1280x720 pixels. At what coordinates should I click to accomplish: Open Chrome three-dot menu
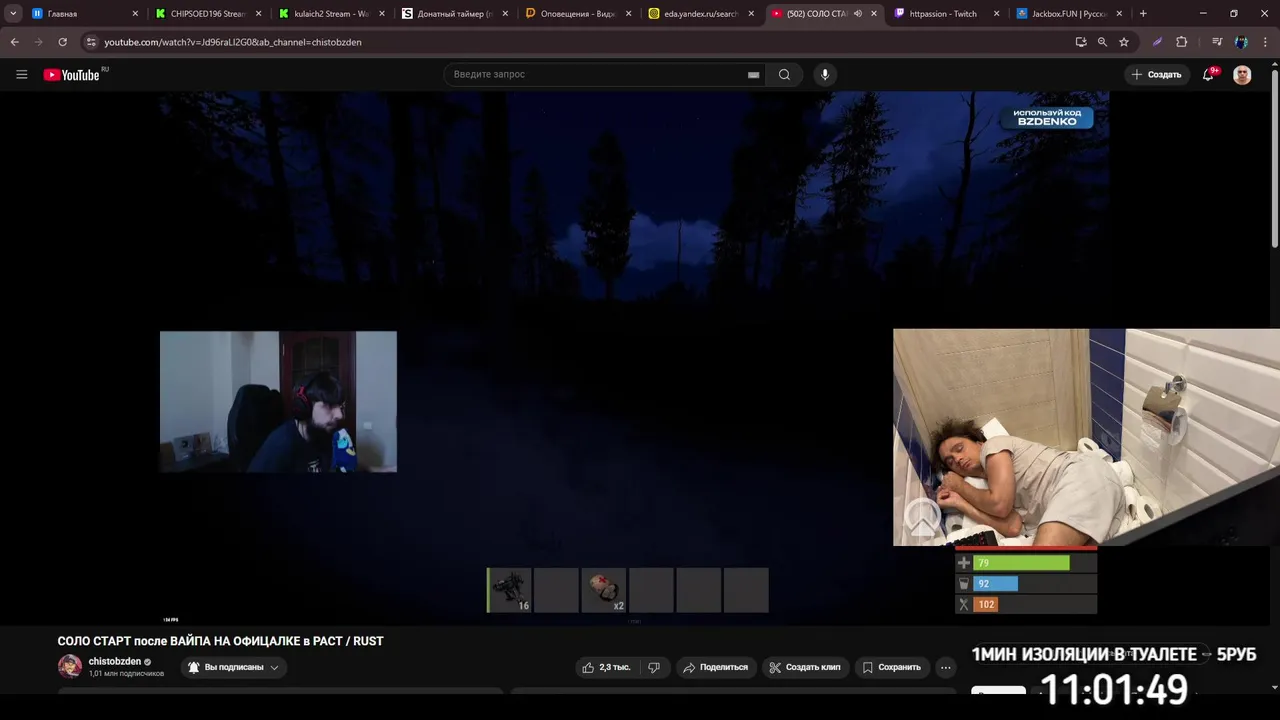click(x=1265, y=42)
